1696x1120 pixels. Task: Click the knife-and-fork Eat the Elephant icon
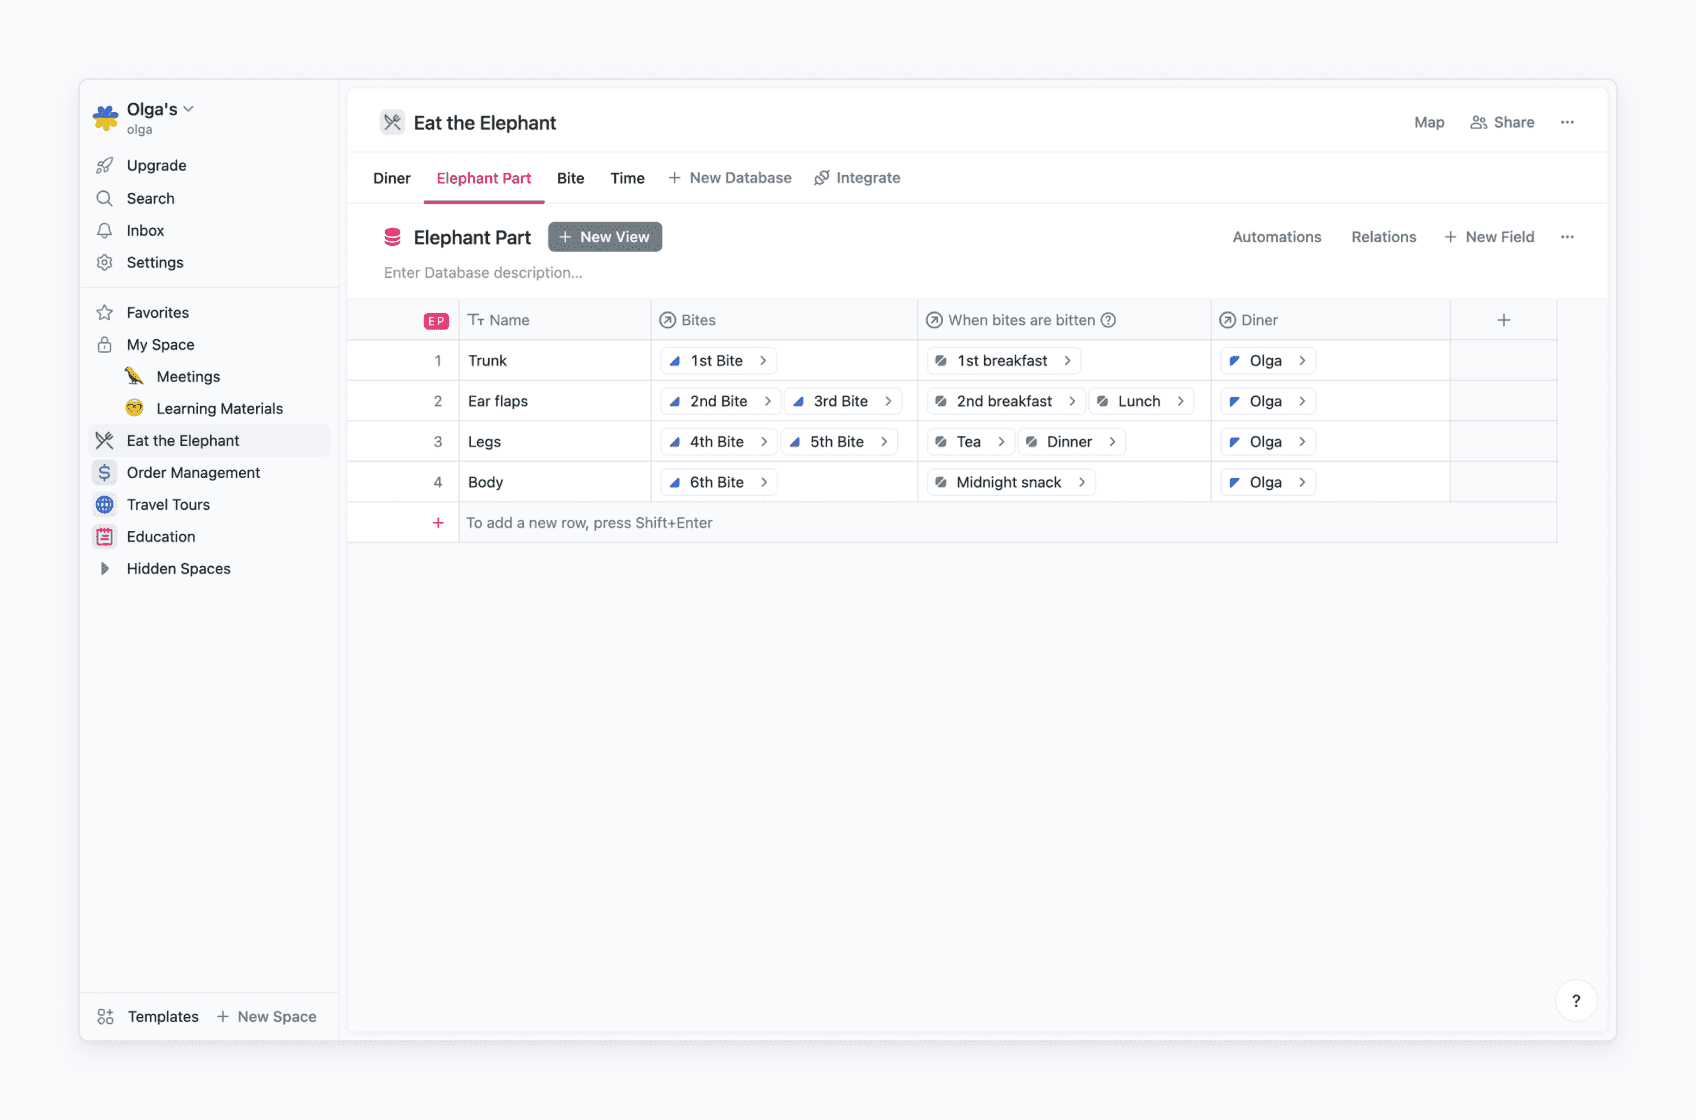click(x=104, y=440)
